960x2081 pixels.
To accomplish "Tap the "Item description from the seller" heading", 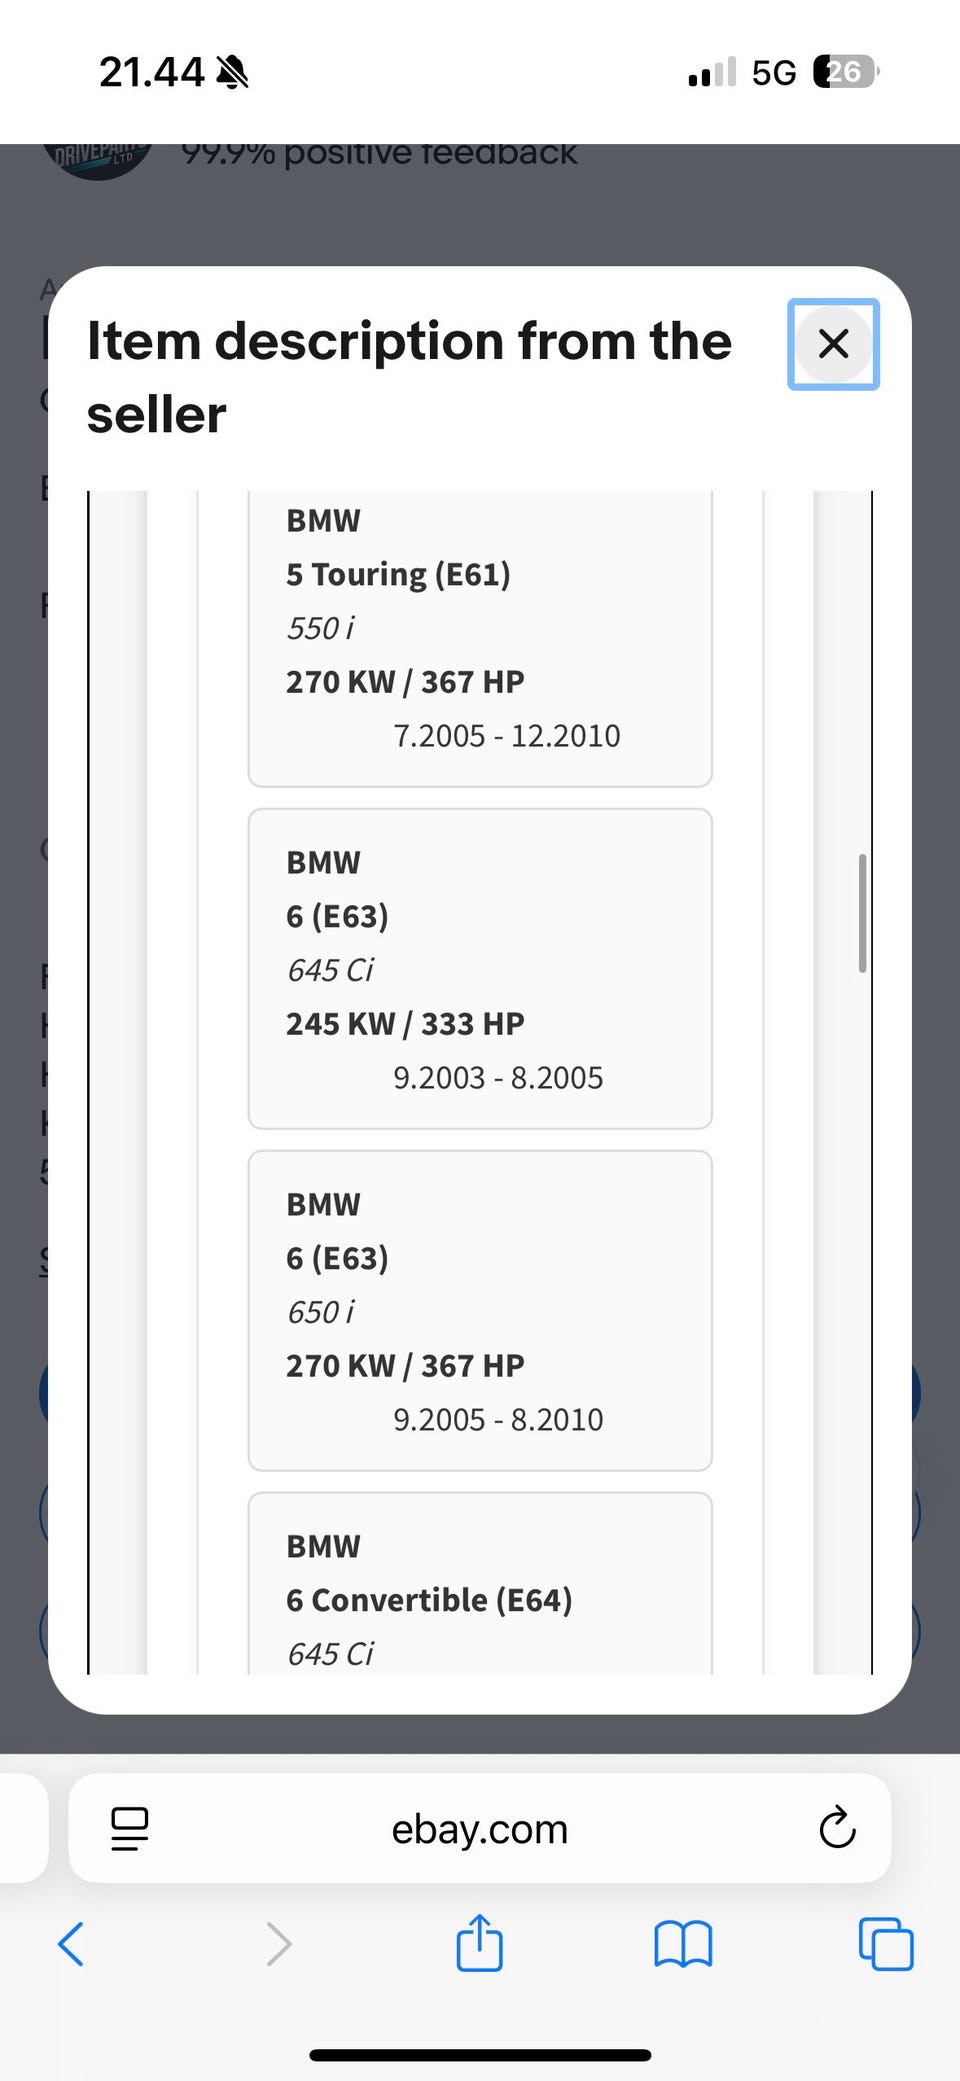I will click(x=409, y=377).
